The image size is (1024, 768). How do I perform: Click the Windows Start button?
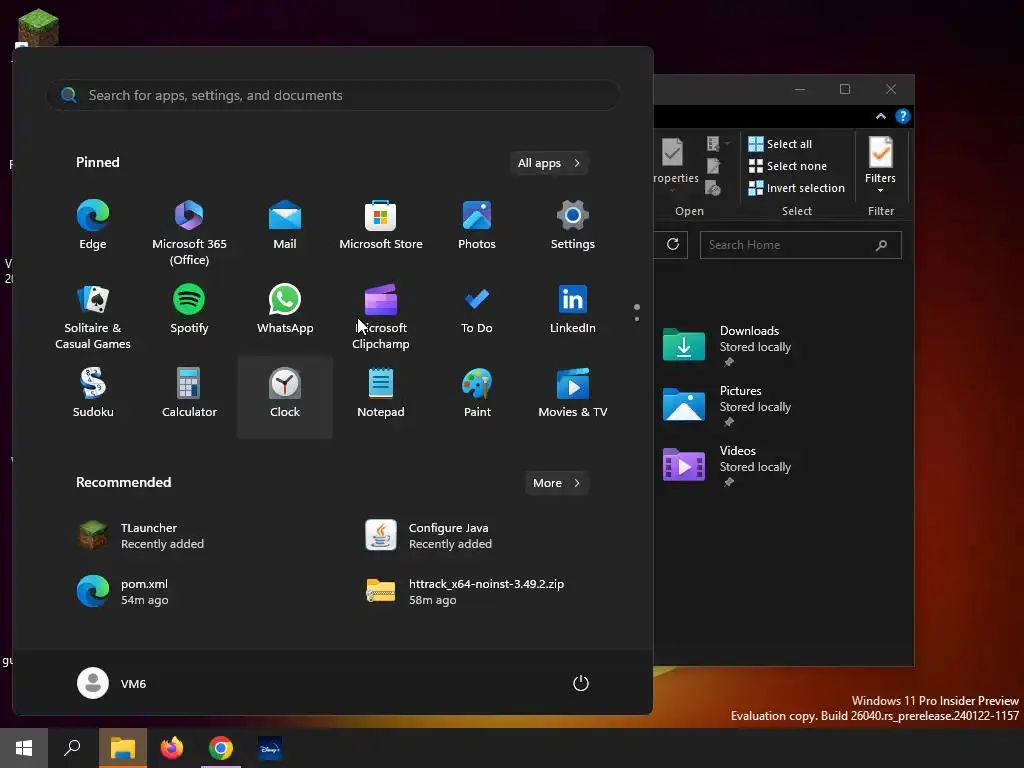(x=24, y=748)
